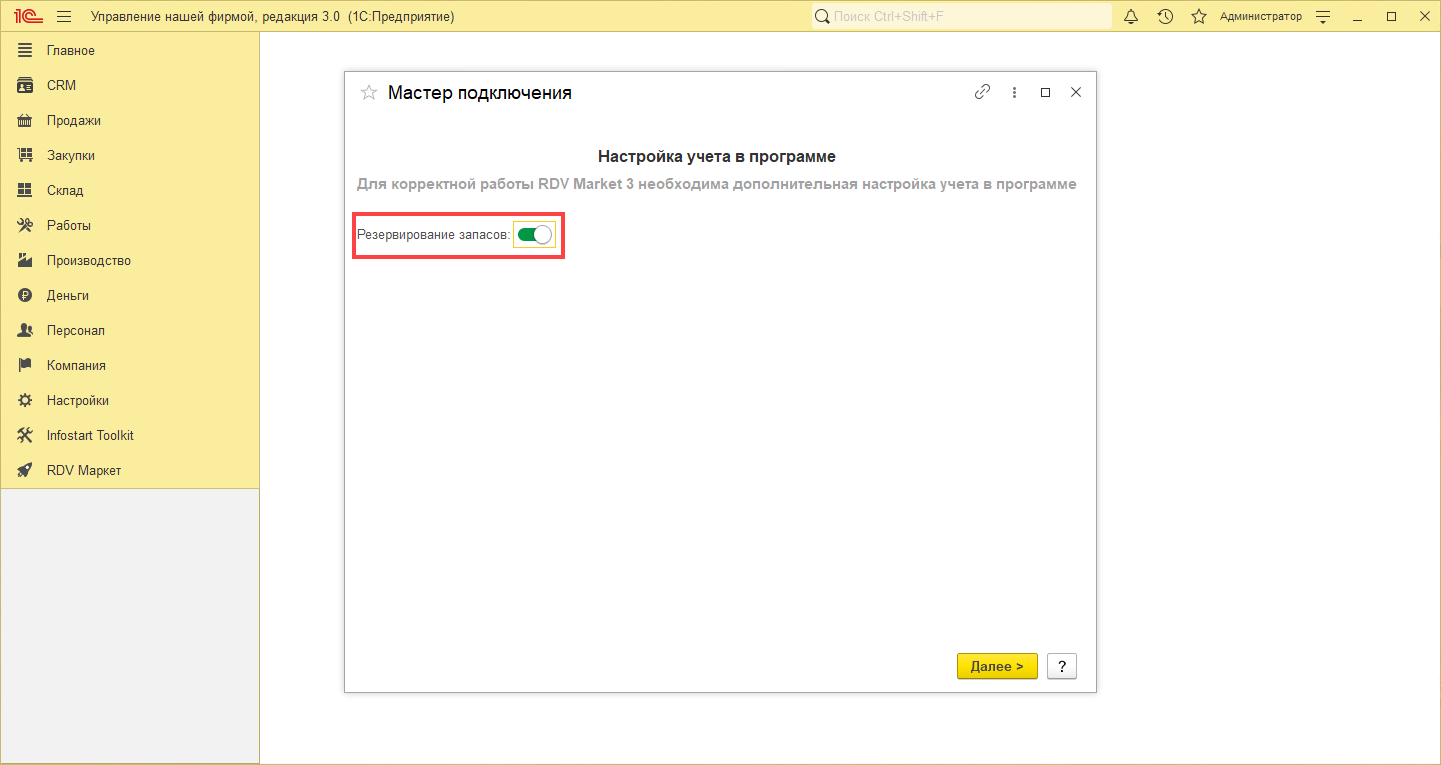This screenshot has height=765, width=1441.
Task: Open the three-dot form menu
Action: [1014, 92]
